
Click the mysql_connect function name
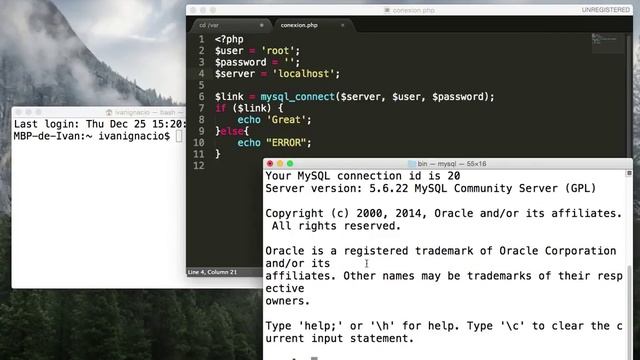[x=298, y=97]
